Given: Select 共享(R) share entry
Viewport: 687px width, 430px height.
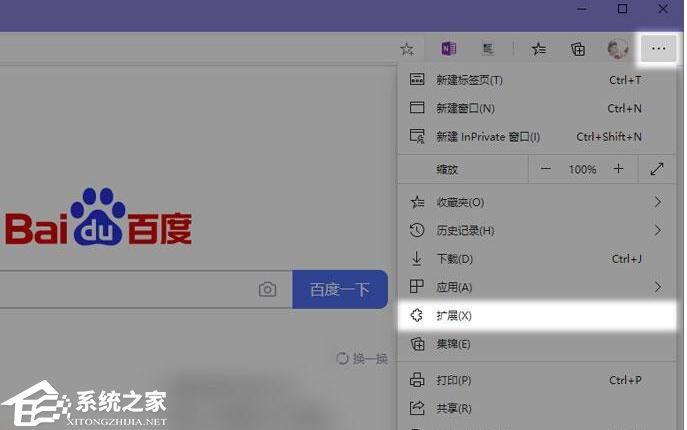Looking at the screenshot, I should point(537,409).
